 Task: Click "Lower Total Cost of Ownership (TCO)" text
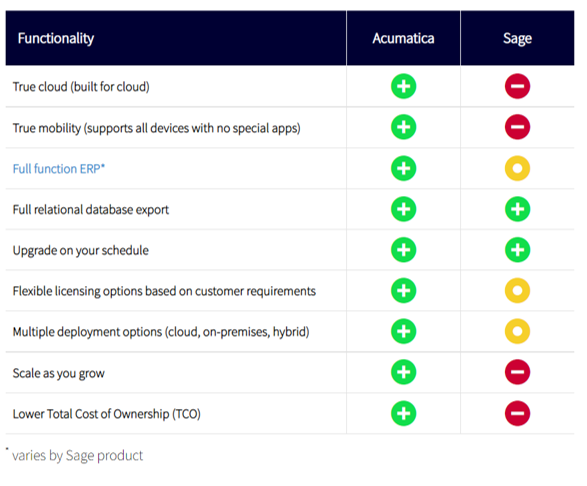107,414
